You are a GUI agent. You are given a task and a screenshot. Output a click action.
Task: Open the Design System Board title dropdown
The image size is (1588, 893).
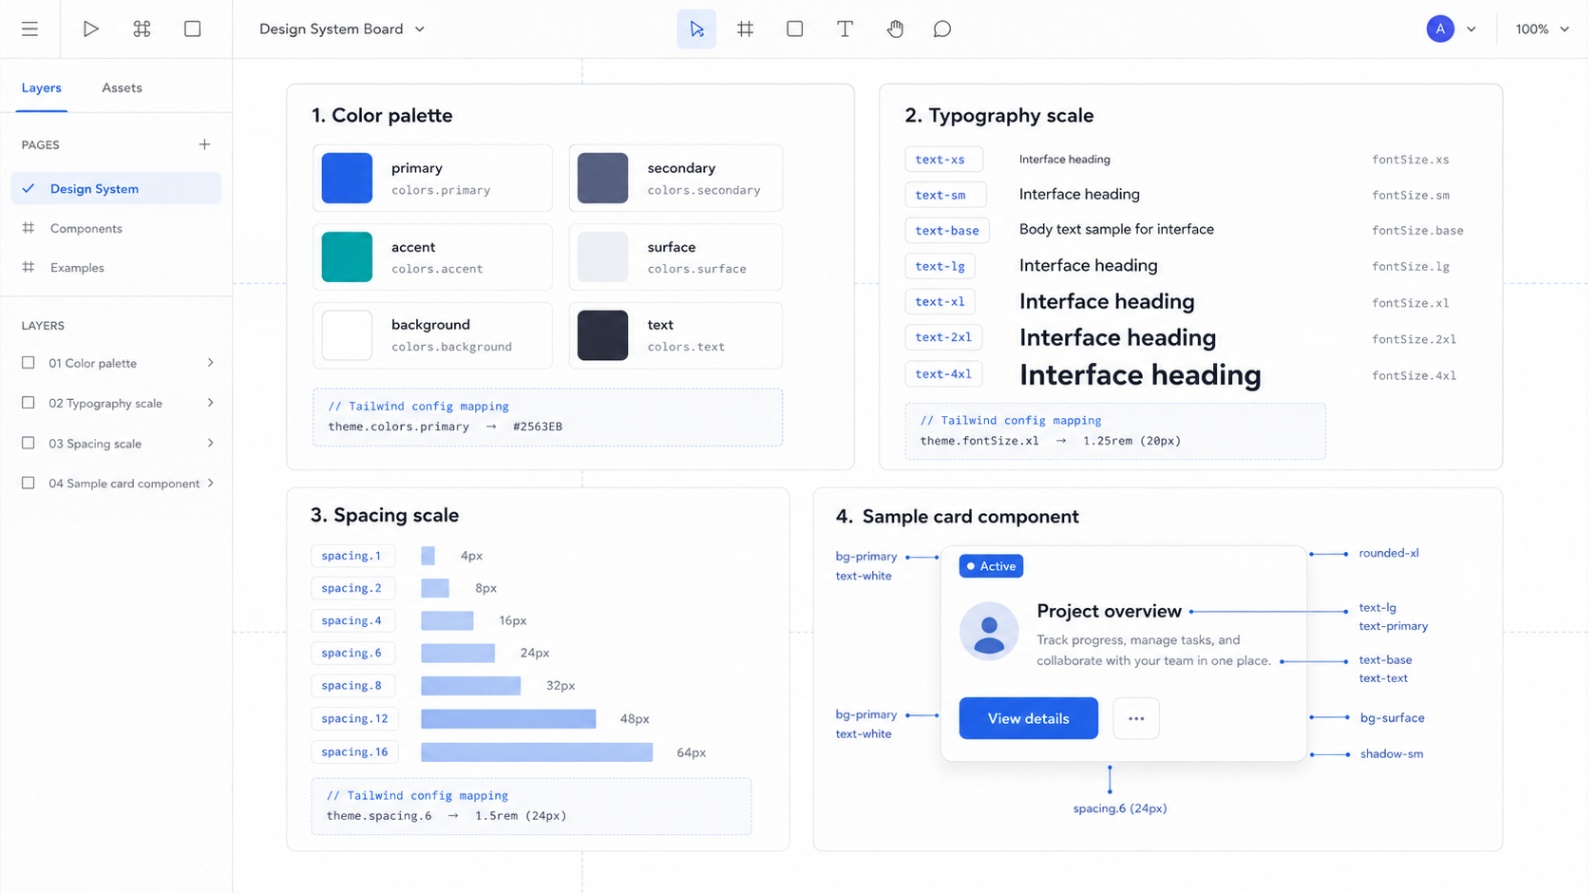click(x=342, y=29)
